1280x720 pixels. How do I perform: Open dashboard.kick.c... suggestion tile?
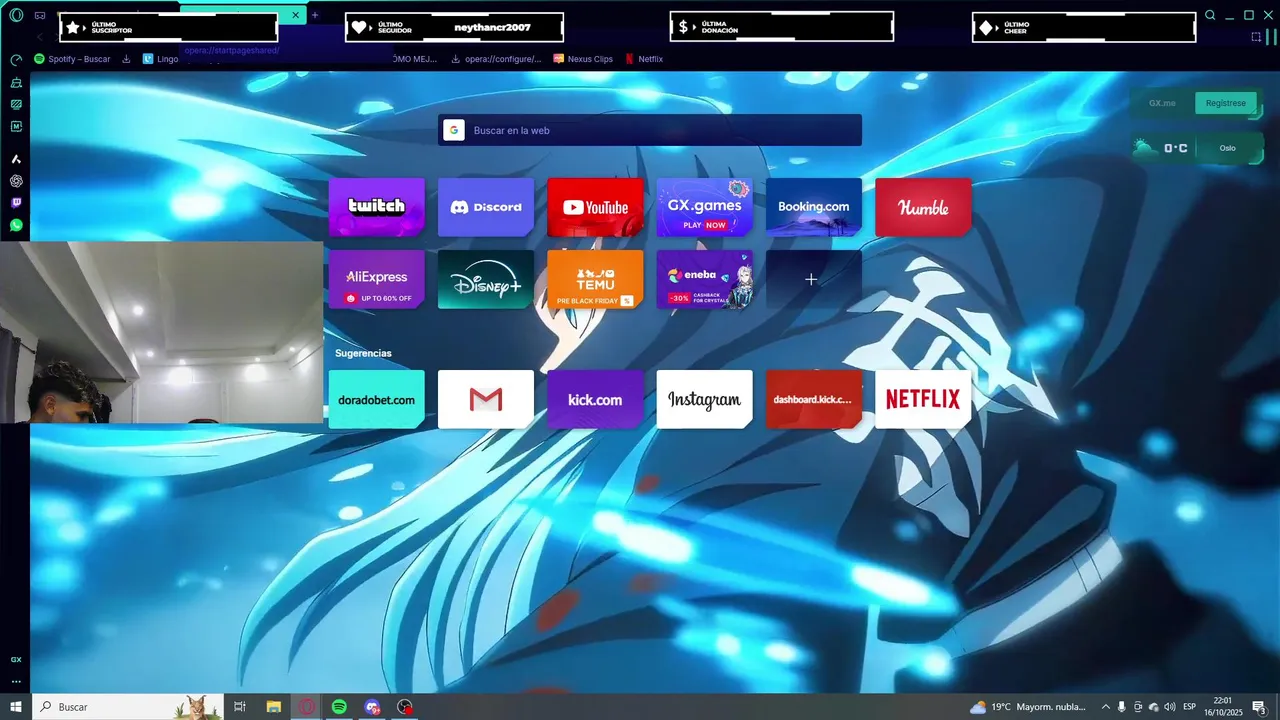tap(814, 399)
